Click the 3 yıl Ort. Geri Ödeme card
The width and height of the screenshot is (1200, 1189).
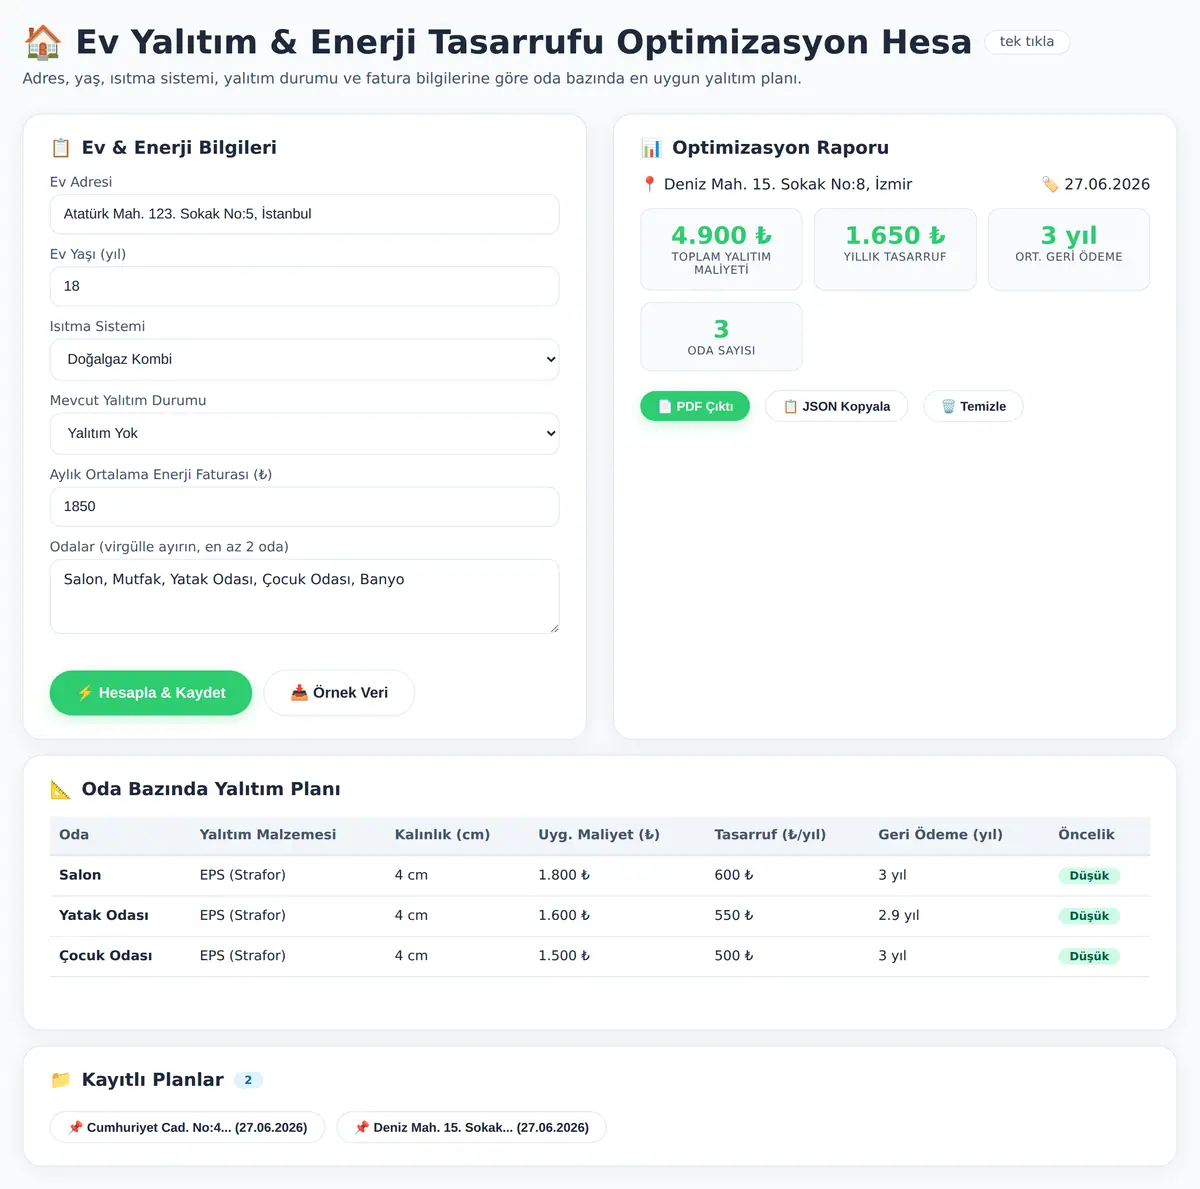(1069, 249)
